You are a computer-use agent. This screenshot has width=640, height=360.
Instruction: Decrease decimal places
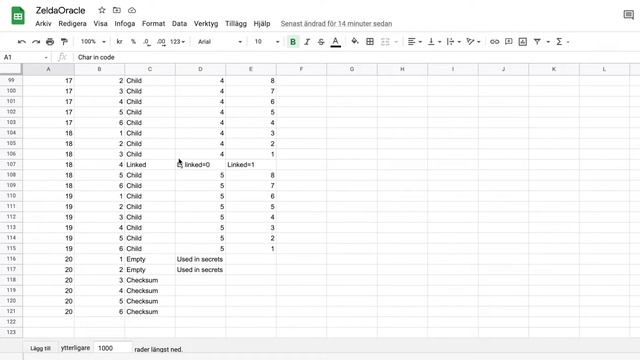[147, 42]
